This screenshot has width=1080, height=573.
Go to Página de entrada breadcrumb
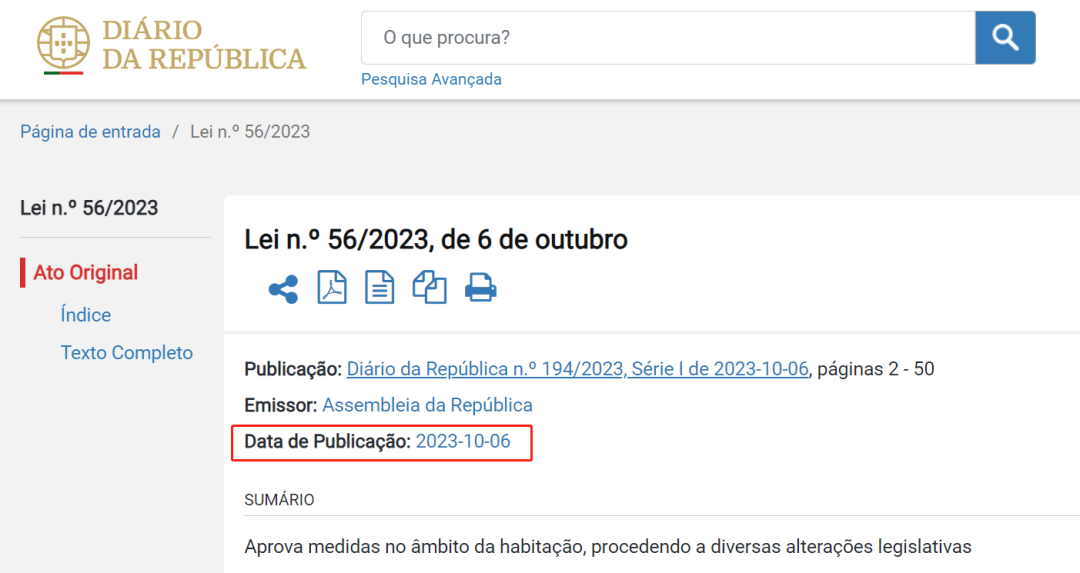[x=90, y=132]
